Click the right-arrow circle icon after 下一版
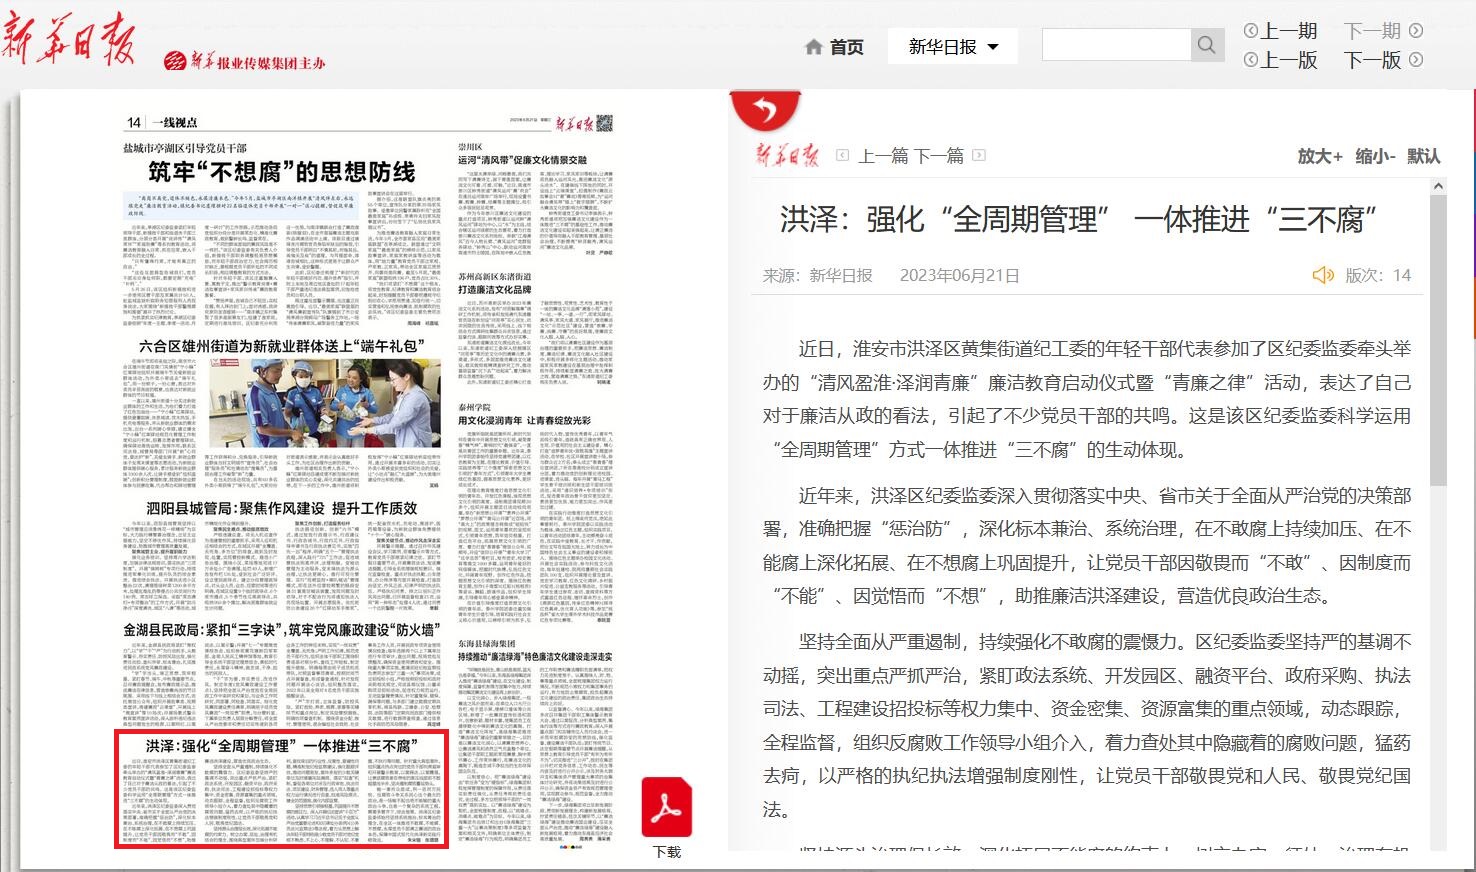This screenshot has width=1476, height=872. (x=1416, y=60)
